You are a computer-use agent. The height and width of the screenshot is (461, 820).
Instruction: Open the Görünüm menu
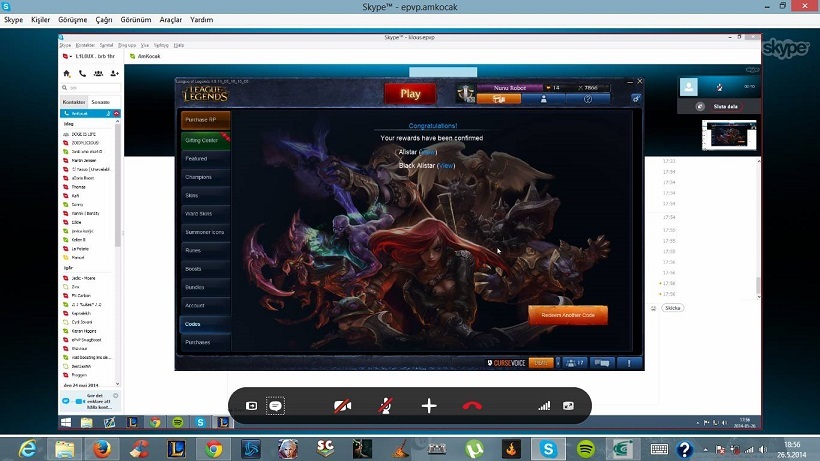pyautogui.click(x=135, y=19)
